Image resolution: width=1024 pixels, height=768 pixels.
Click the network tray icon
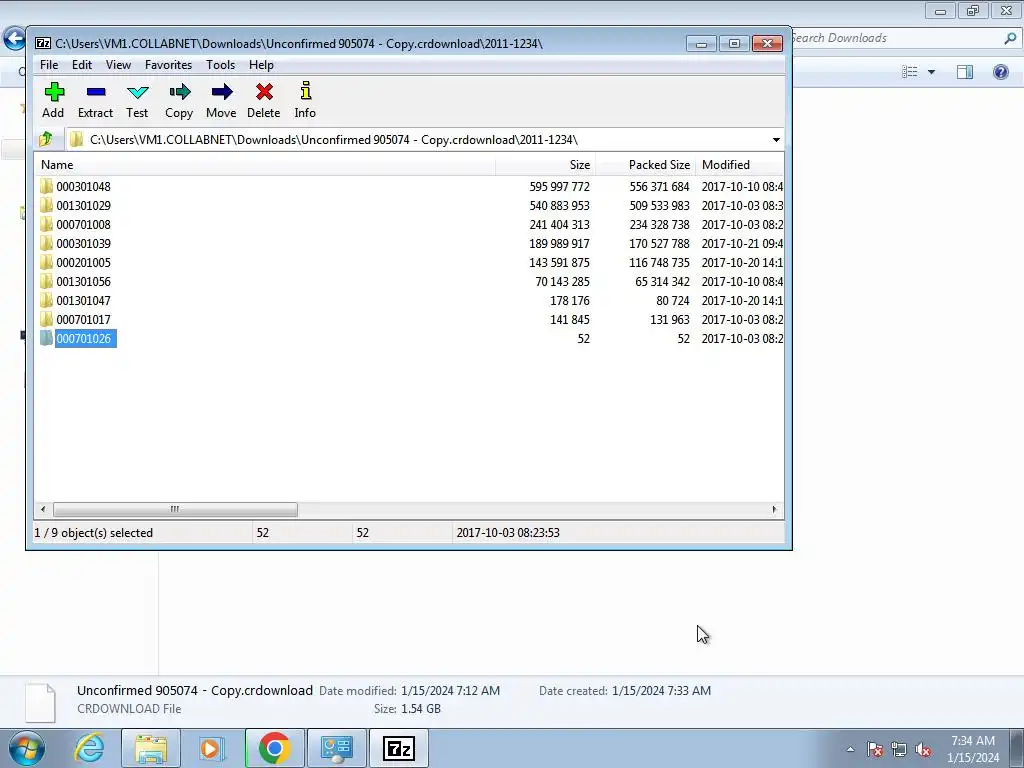[899, 749]
